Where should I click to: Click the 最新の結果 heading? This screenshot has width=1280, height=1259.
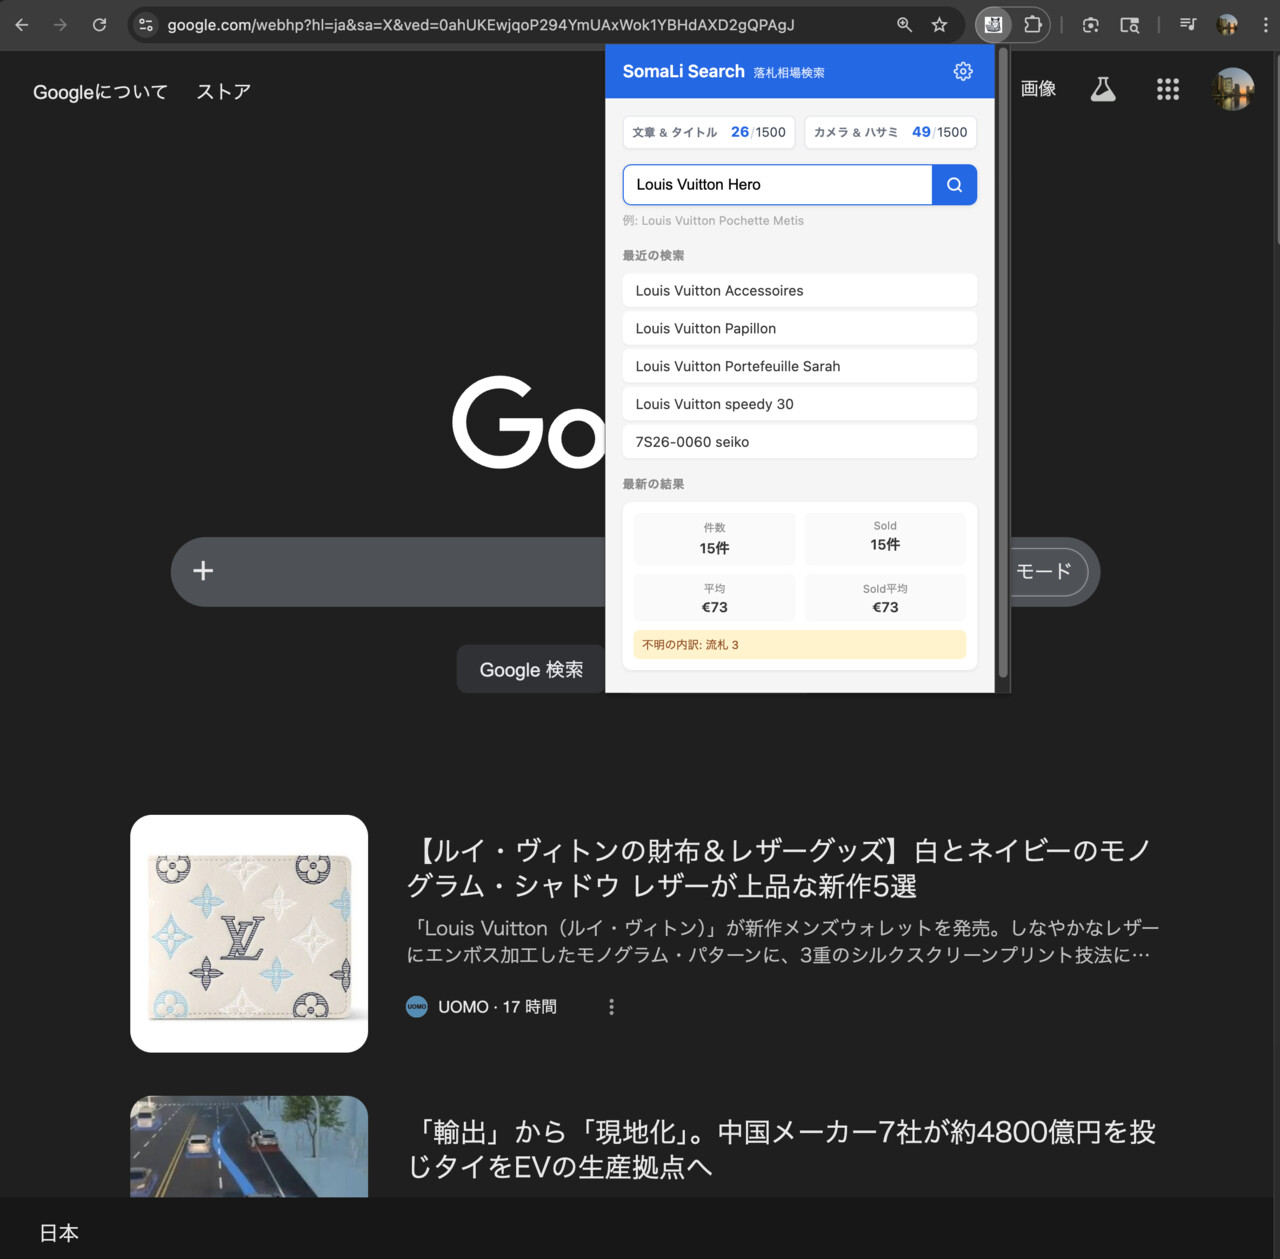coord(653,484)
